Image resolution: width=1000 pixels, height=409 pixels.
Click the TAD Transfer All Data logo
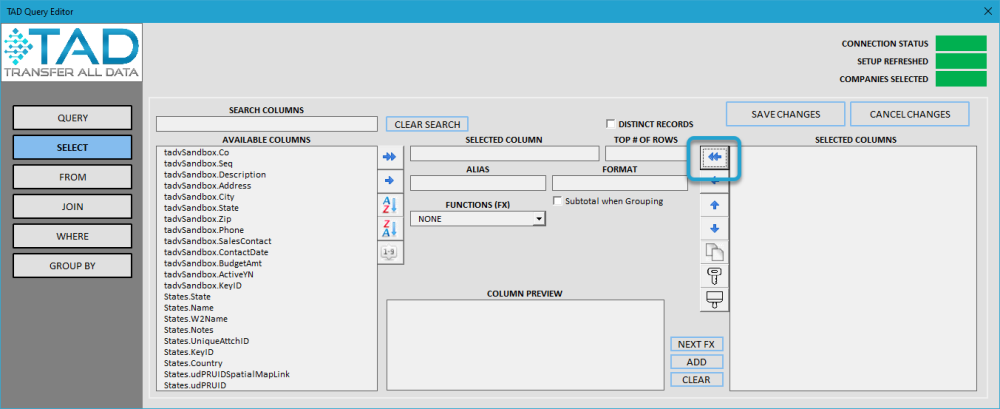point(71,53)
